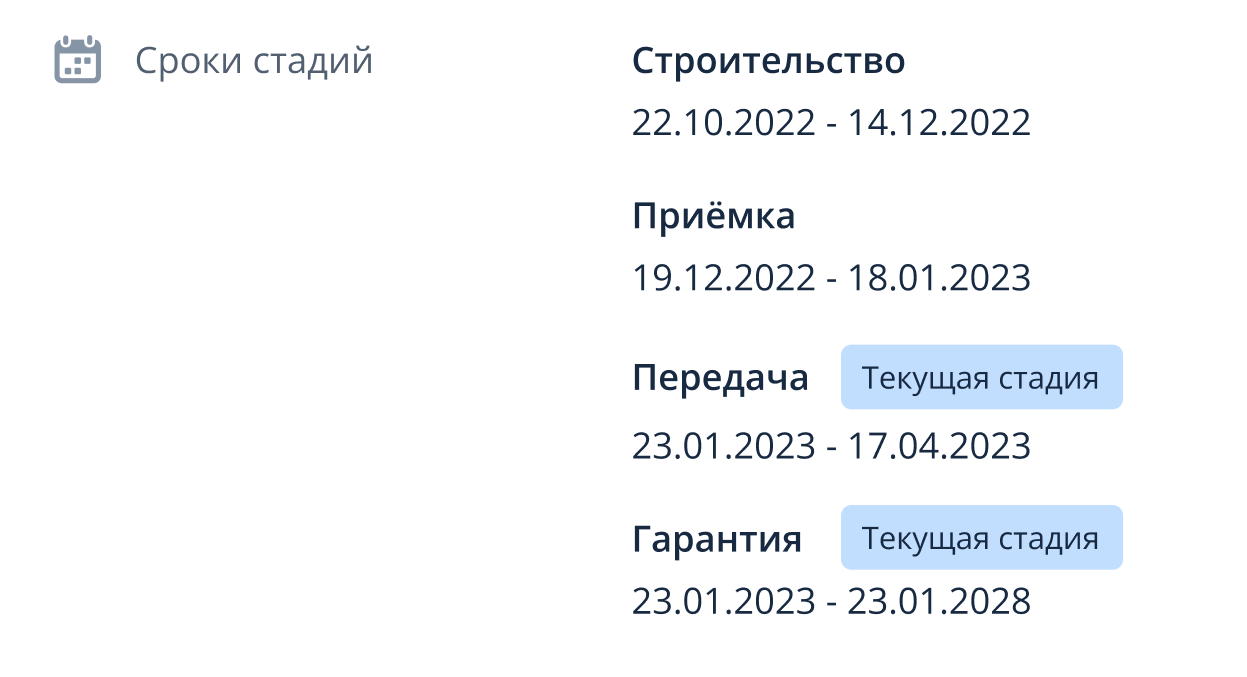Click Строительство end date 14.12.2022
1247x677 pixels.
[939, 123]
